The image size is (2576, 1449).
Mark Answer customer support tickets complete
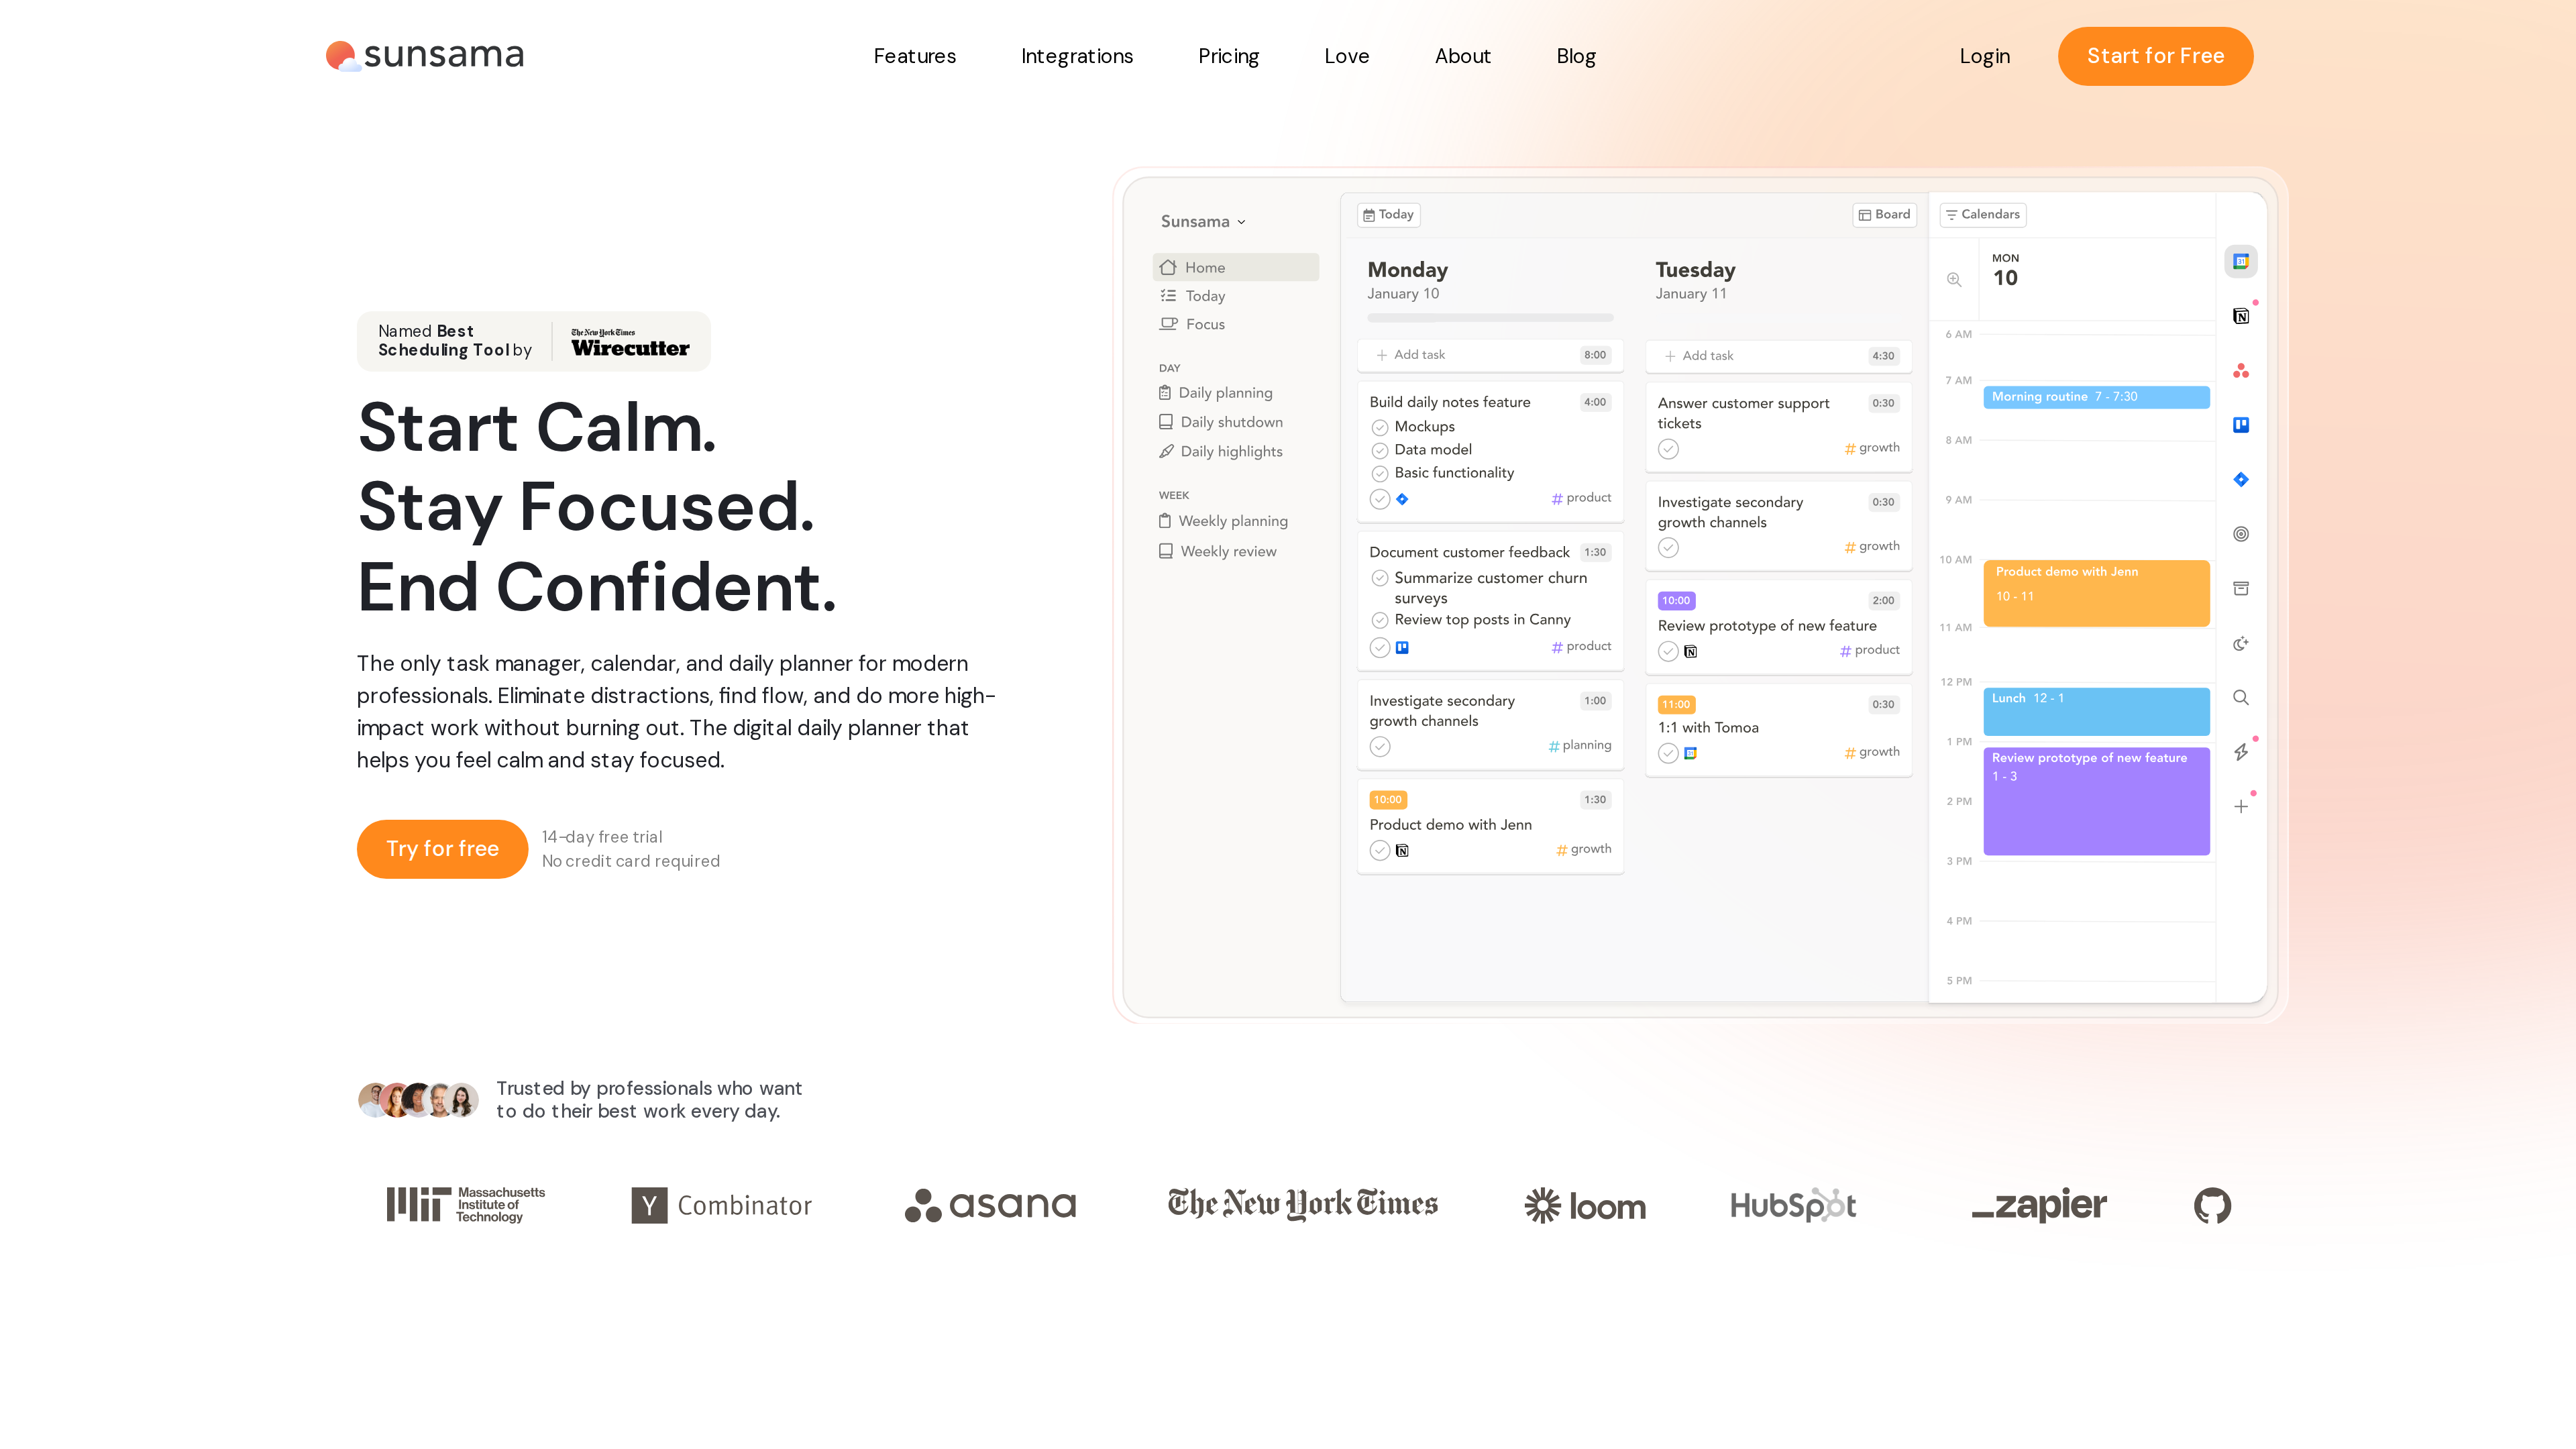pyautogui.click(x=1668, y=449)
